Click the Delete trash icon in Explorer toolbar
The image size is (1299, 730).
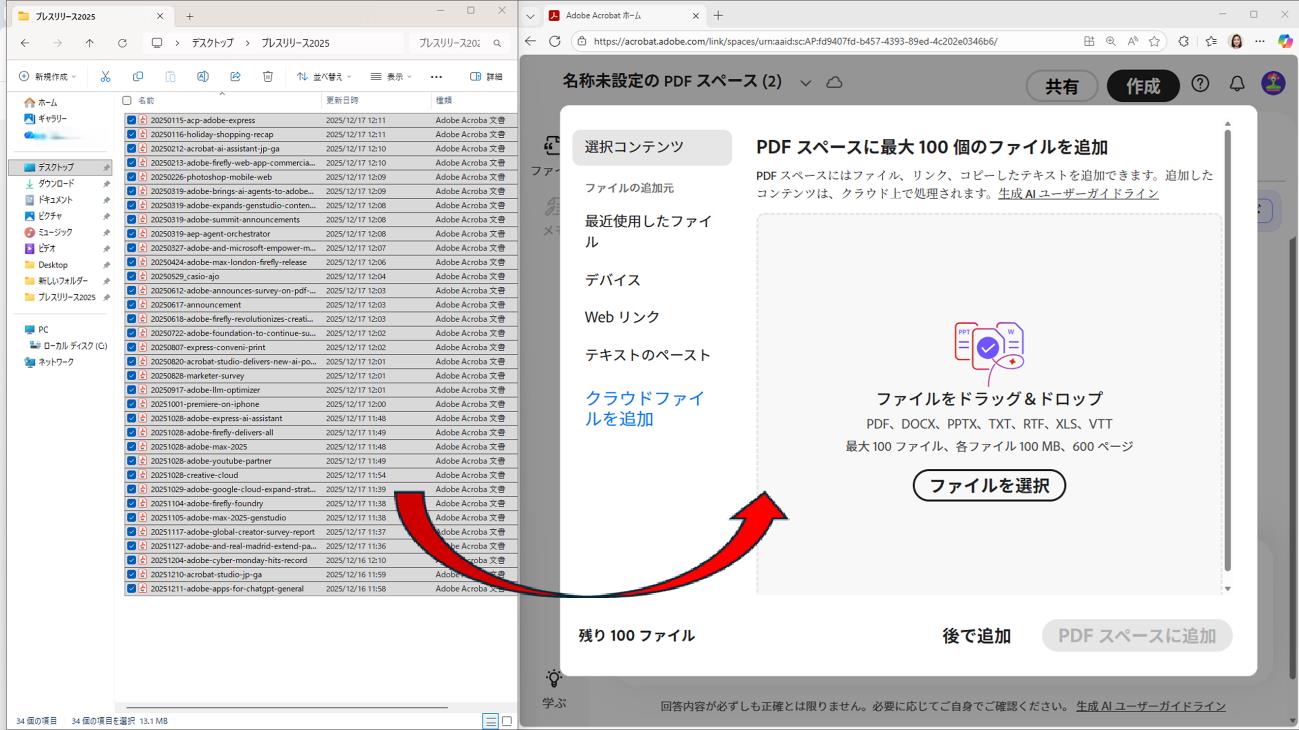click(x=267, y=76)
